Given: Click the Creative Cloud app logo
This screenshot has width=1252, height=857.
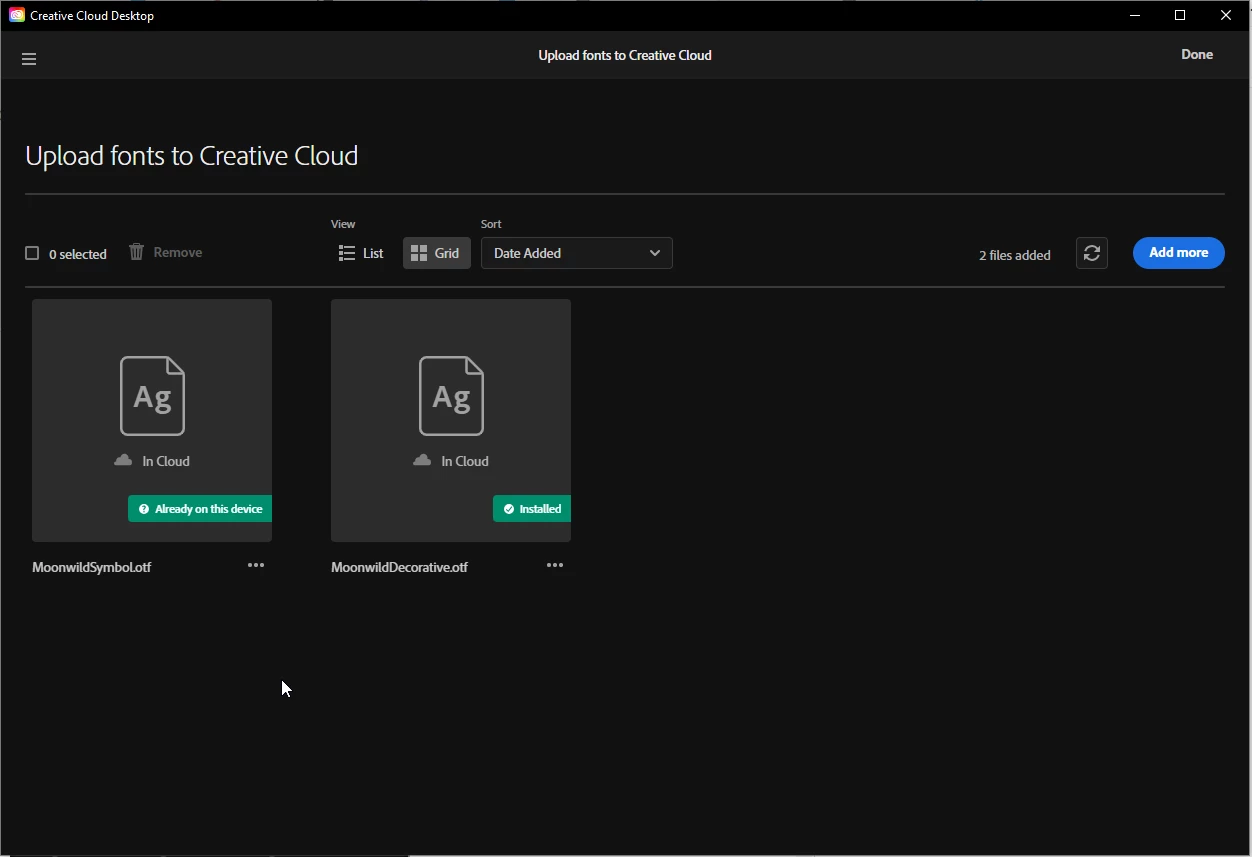Looking at the screenshot, I should [x=17, y=15].
